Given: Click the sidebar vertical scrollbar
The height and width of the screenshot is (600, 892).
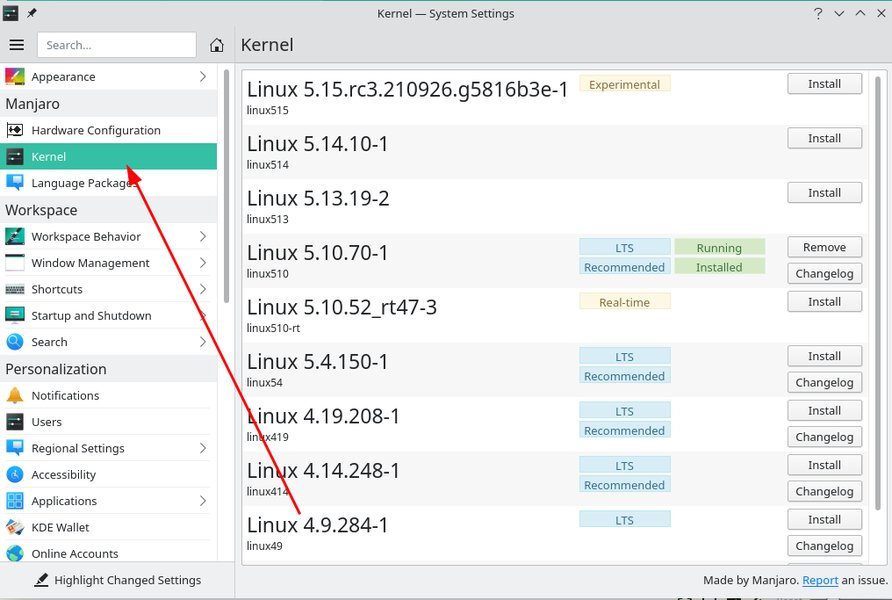Looking at the screenshot, I should [226, 187].
